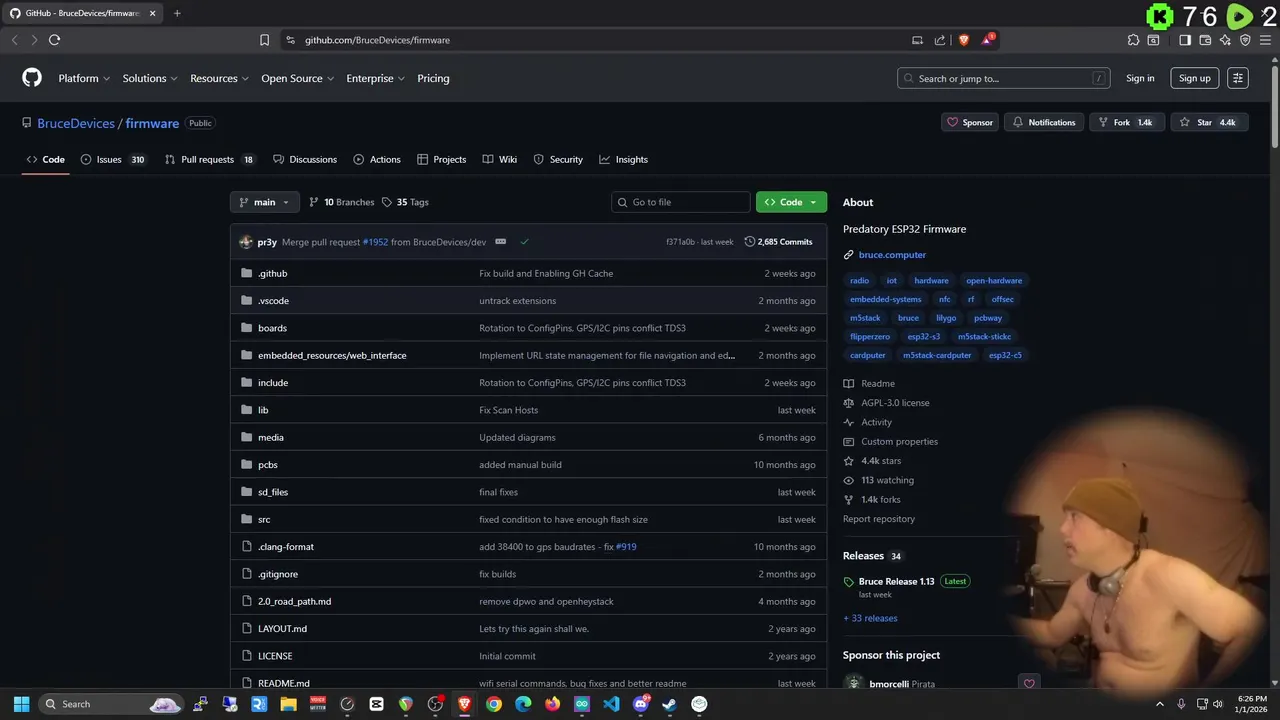Open the browser hamburger menu
1280x720 pixels.
[1265, 40]
